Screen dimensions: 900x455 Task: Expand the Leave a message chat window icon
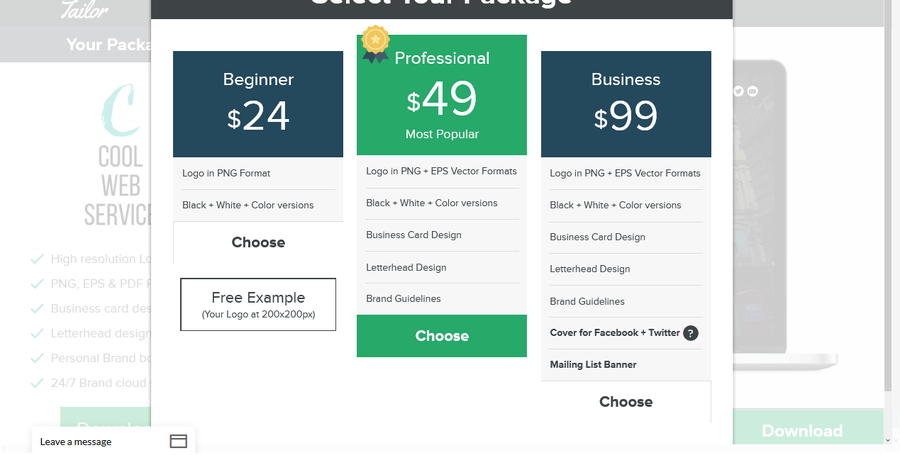point(179,441)
